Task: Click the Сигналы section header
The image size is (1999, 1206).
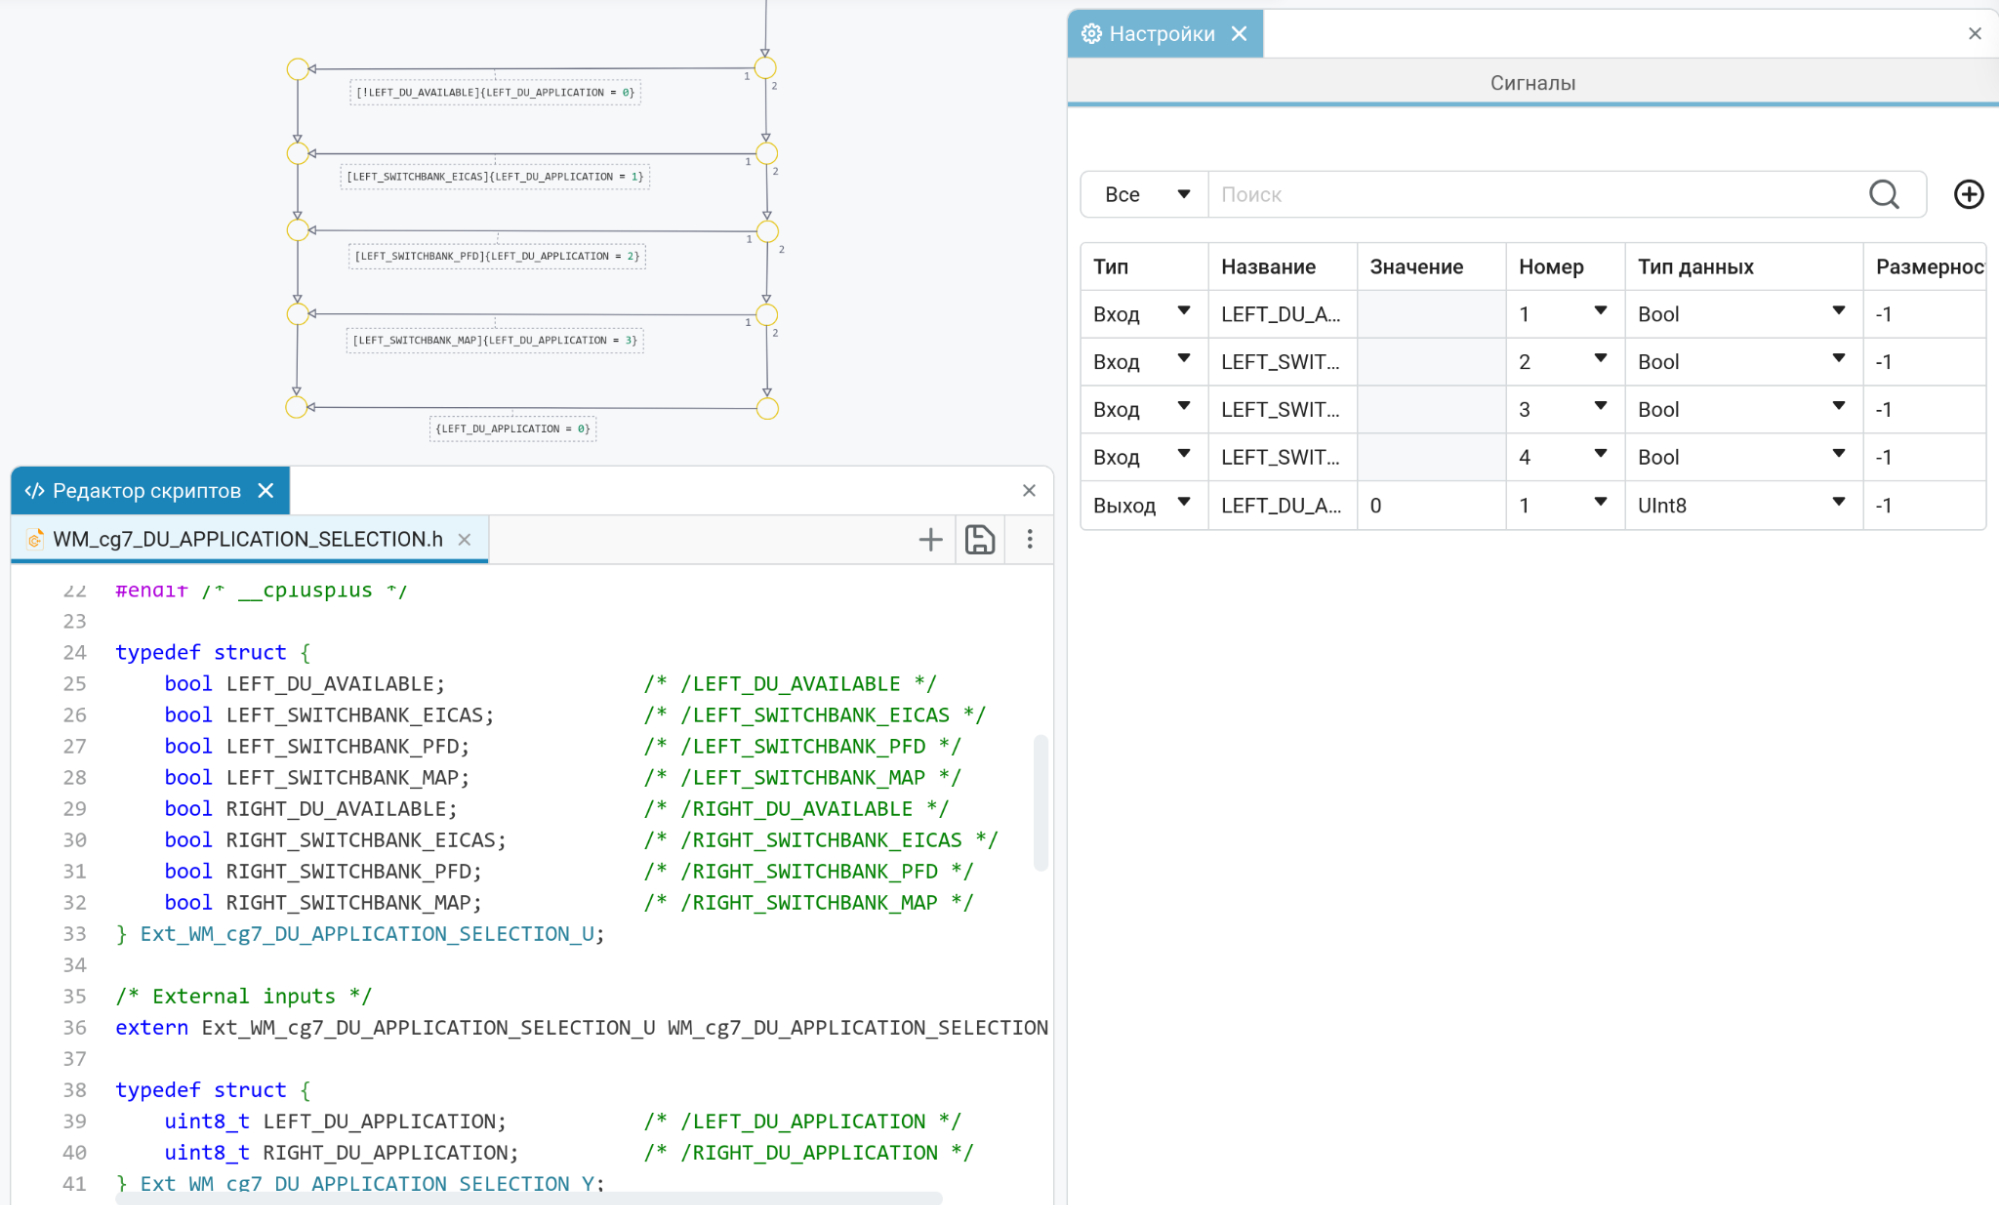Action: point(1532,83)
